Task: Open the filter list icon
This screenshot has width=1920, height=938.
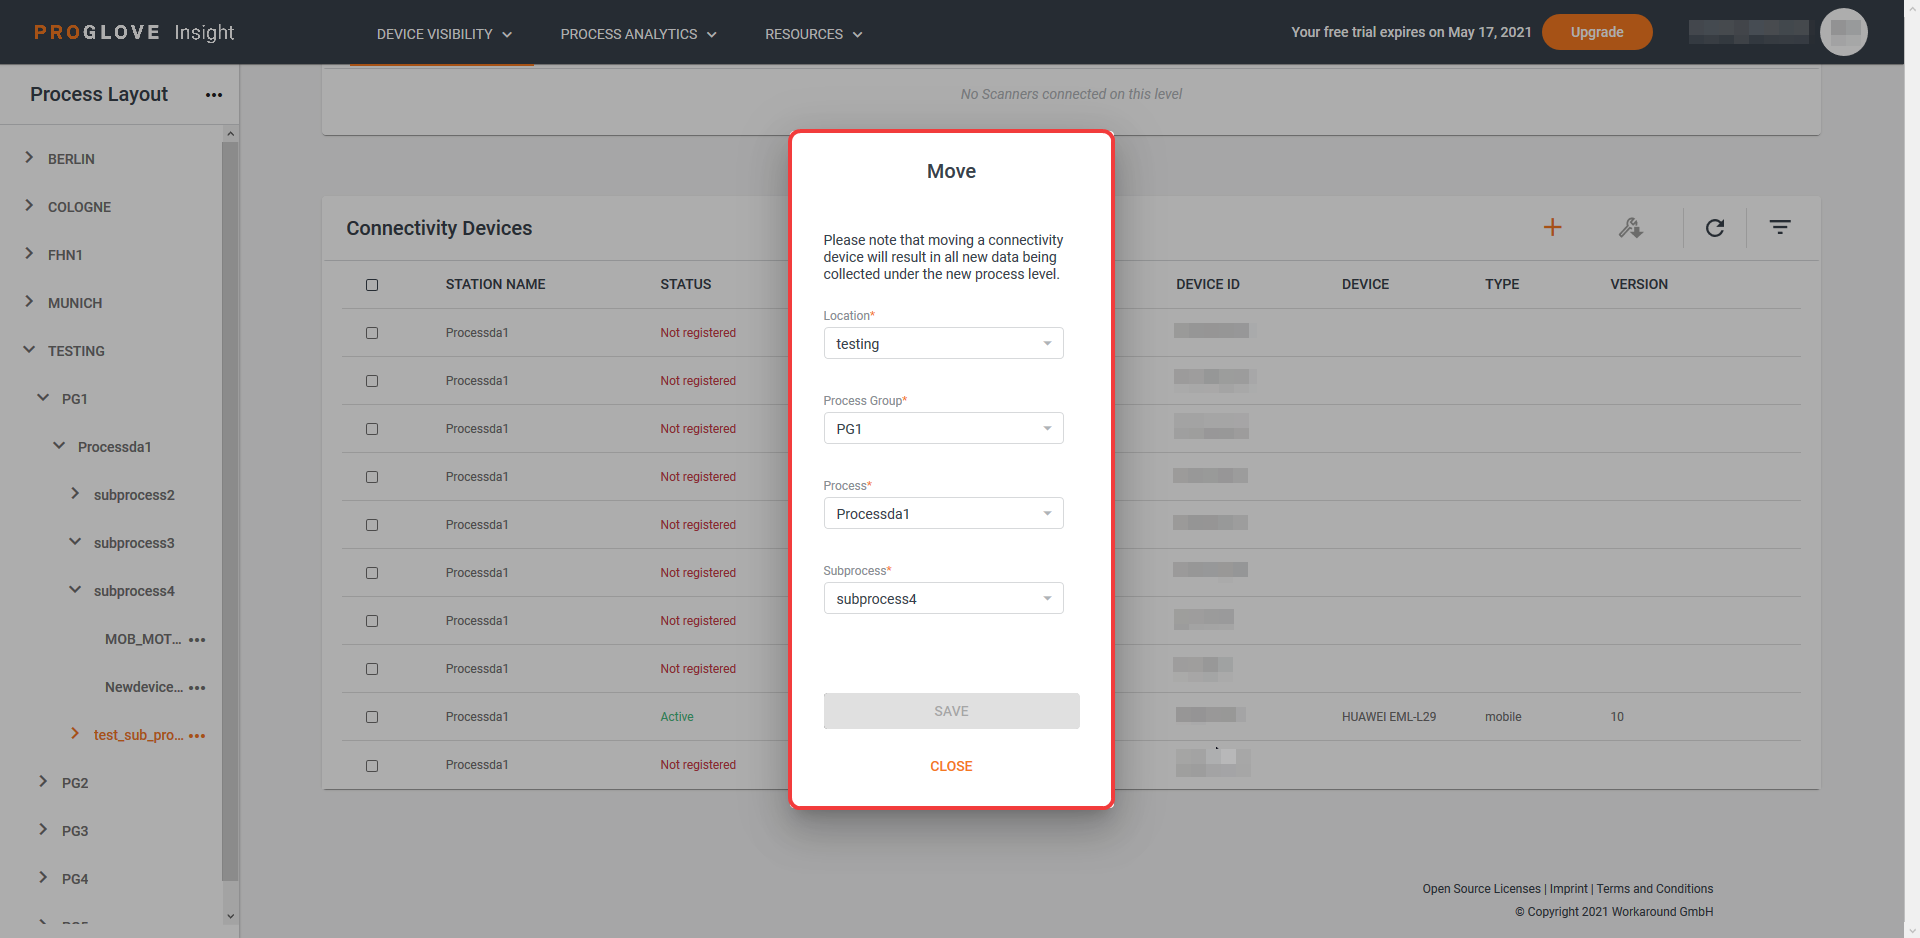Action: coord(1780,227)
